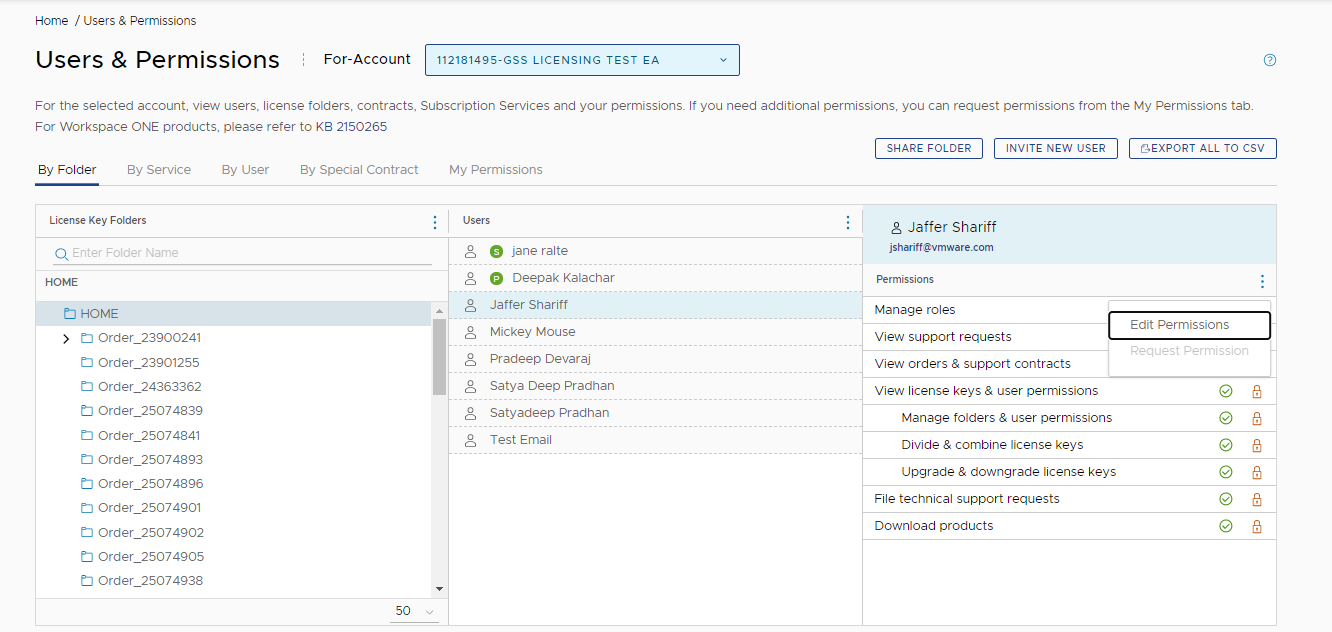Click lock icon for Download products
This screenshot has height=632, width=1332.
click(1257, 526)
